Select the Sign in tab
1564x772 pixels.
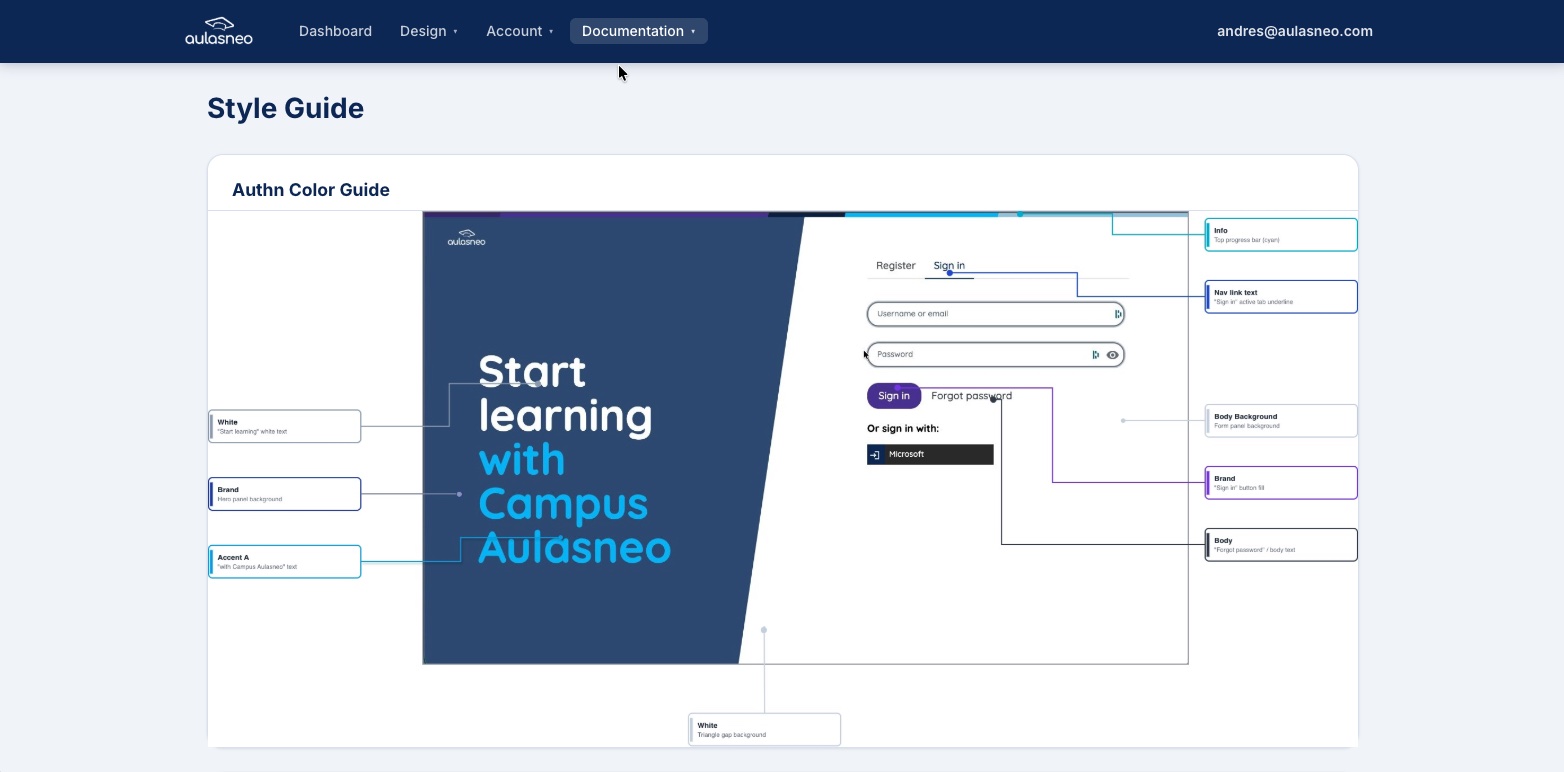(949, 266)
